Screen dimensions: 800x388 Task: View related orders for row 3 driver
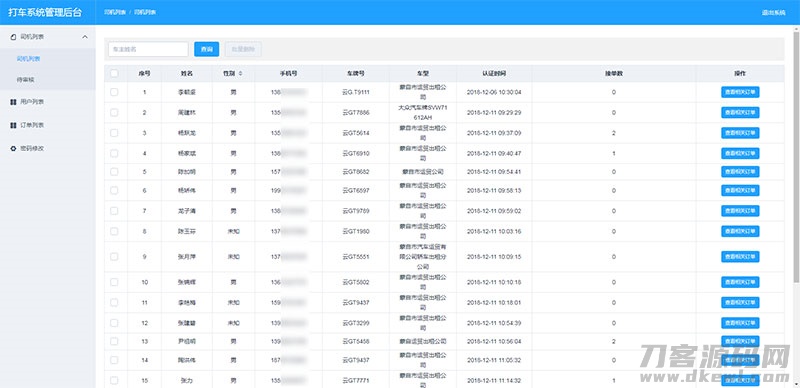pos(740,133)
